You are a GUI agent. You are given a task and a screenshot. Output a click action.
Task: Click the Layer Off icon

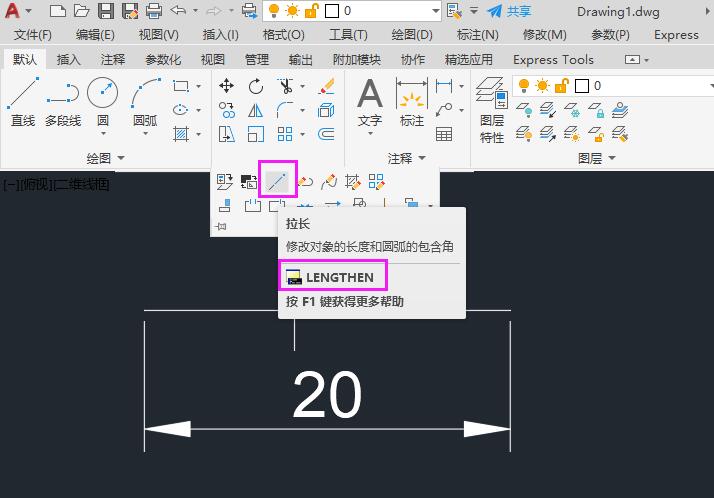click(524, 110)
